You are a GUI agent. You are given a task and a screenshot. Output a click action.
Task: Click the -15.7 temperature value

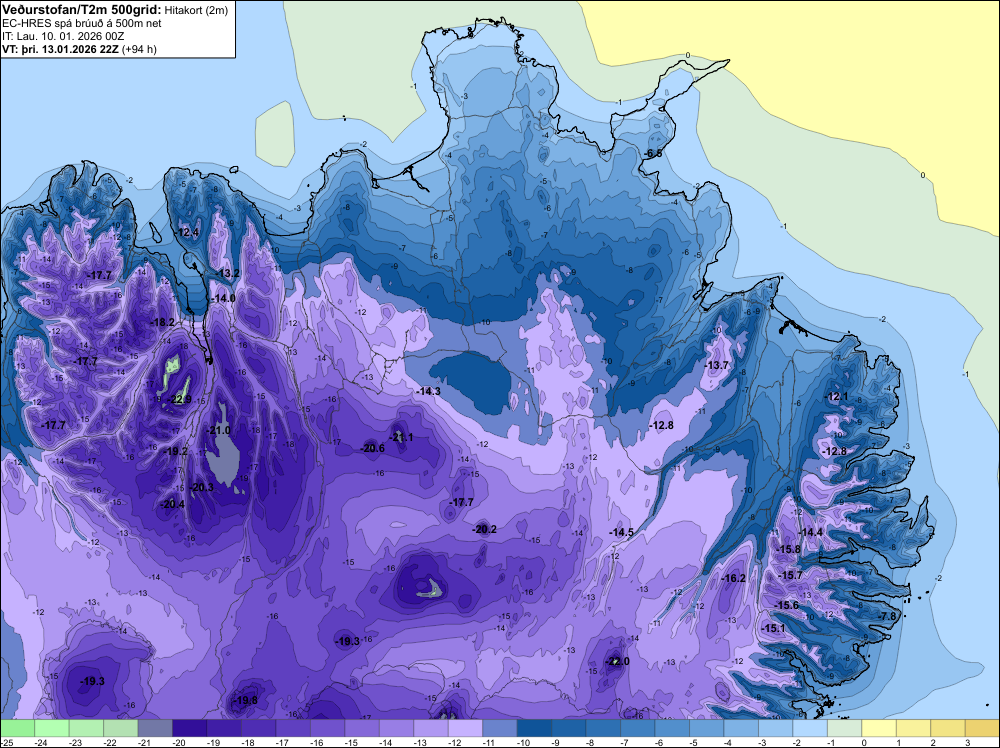(x=791, y=575)
